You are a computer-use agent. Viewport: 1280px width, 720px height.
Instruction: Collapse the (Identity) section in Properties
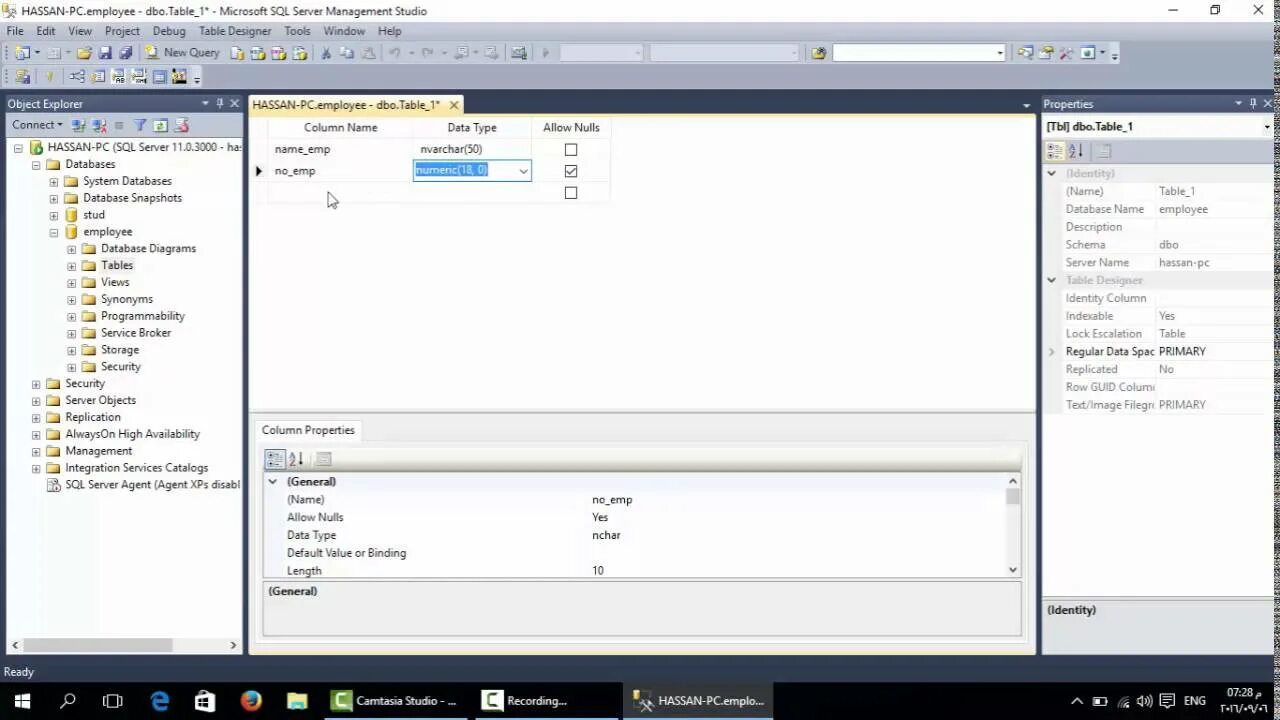point(1051,173)
